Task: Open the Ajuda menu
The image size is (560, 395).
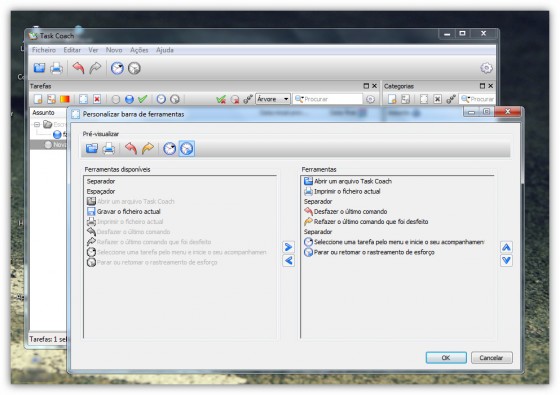Action: coord(165,50)
